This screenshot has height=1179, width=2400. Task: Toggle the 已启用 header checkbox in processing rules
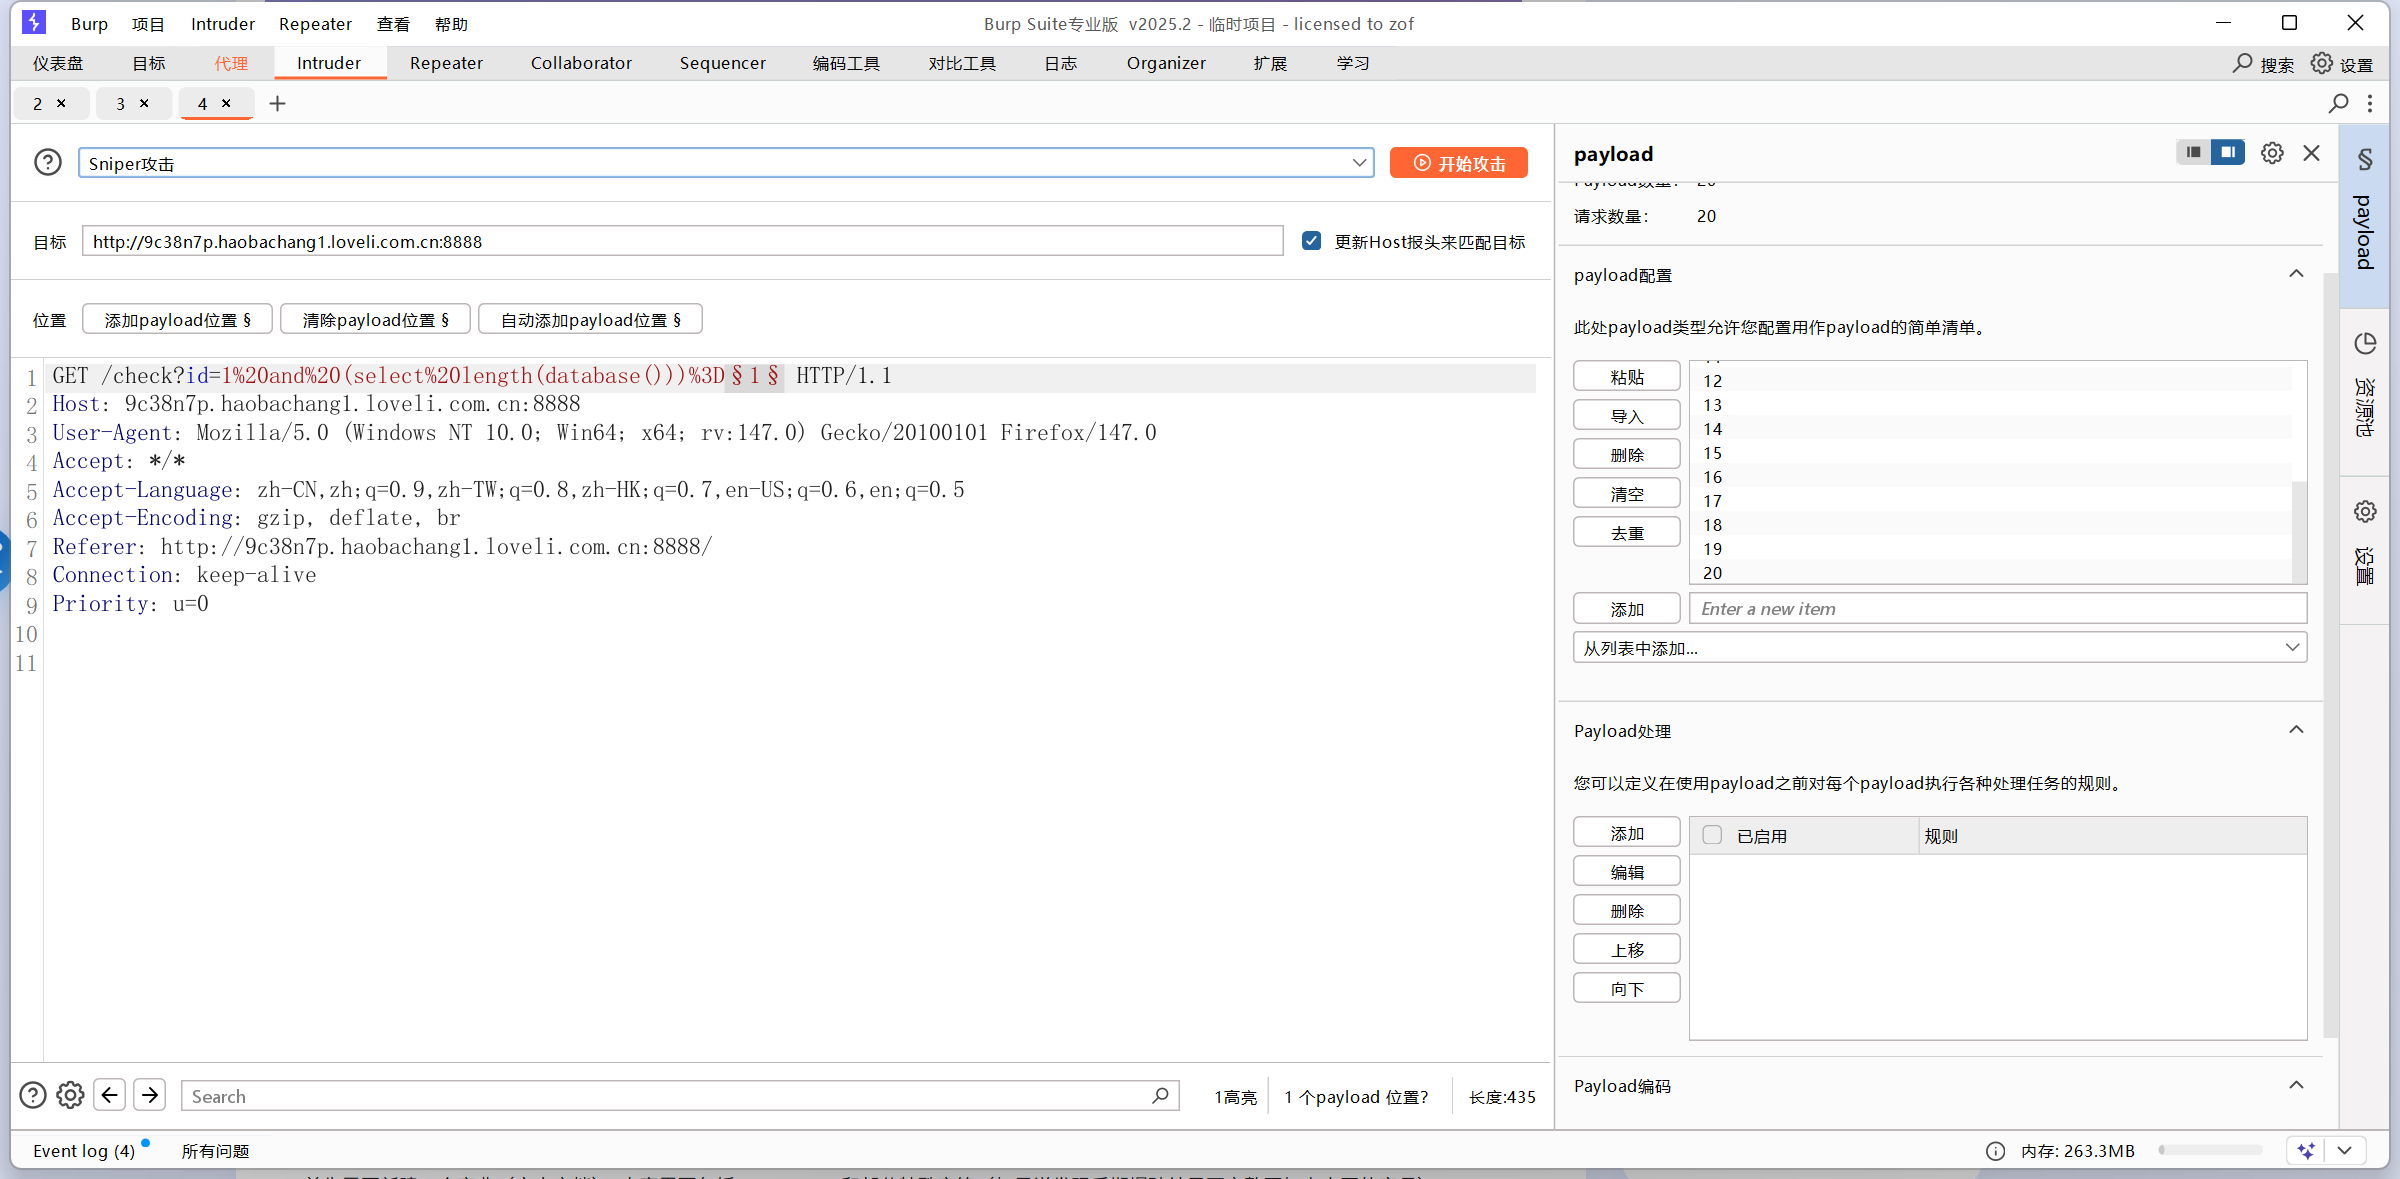1713,835
